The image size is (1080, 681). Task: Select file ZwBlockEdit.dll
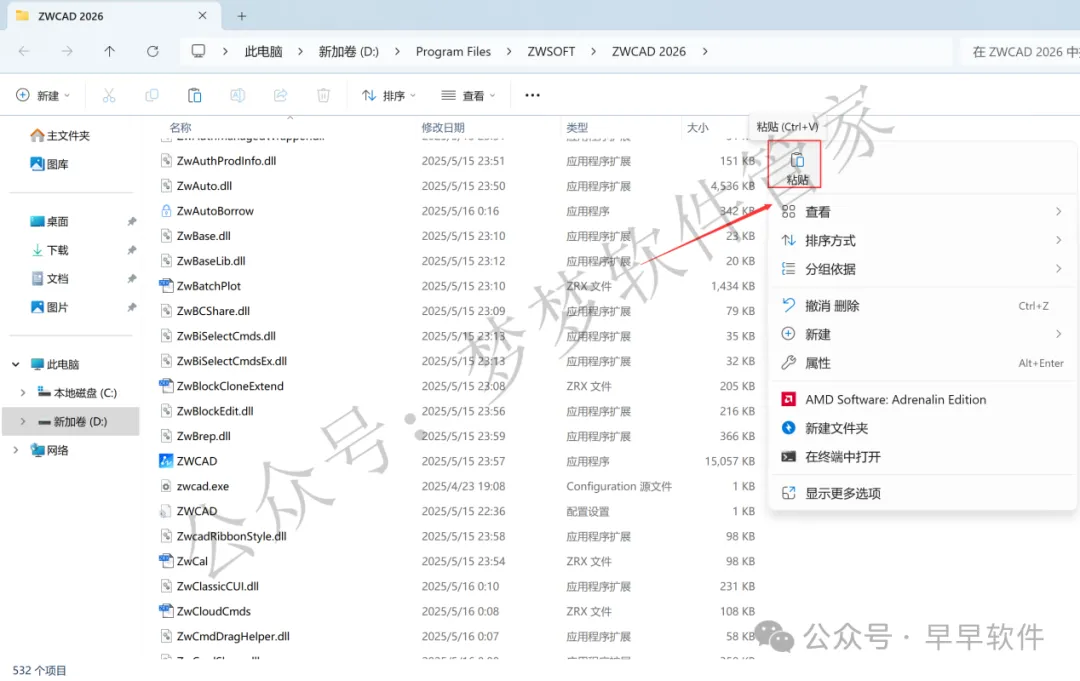tap(215, 411)
